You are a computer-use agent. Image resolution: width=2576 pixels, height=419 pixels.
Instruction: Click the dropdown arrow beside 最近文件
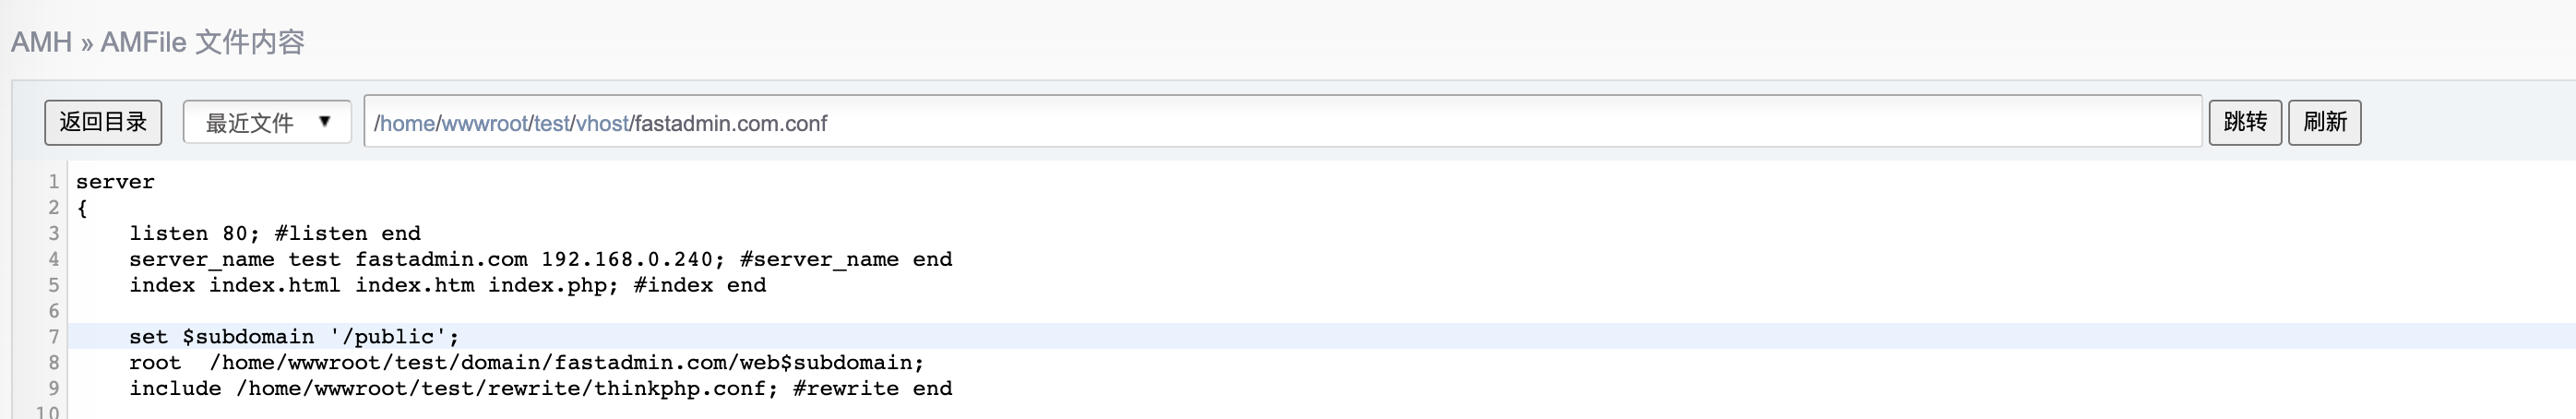[x=324, y=121]
